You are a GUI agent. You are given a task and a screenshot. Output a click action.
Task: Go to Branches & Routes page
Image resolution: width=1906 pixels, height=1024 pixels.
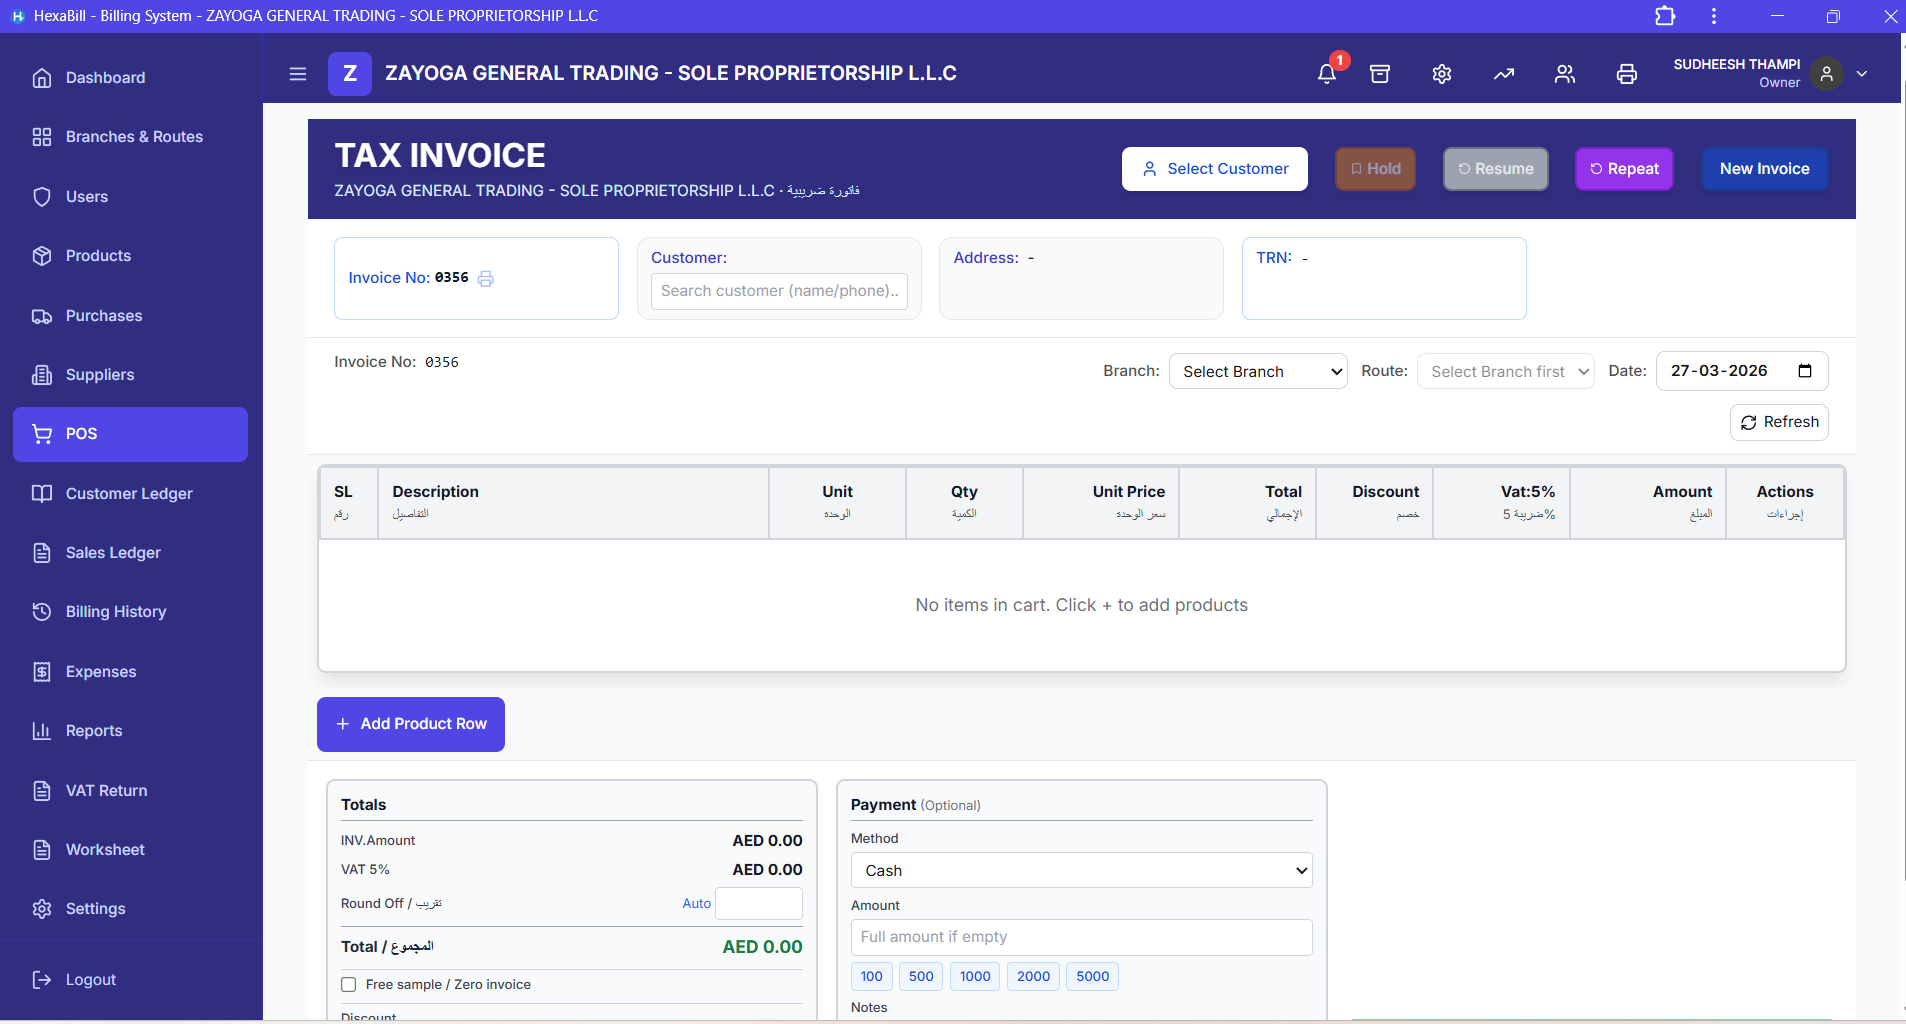130,137
